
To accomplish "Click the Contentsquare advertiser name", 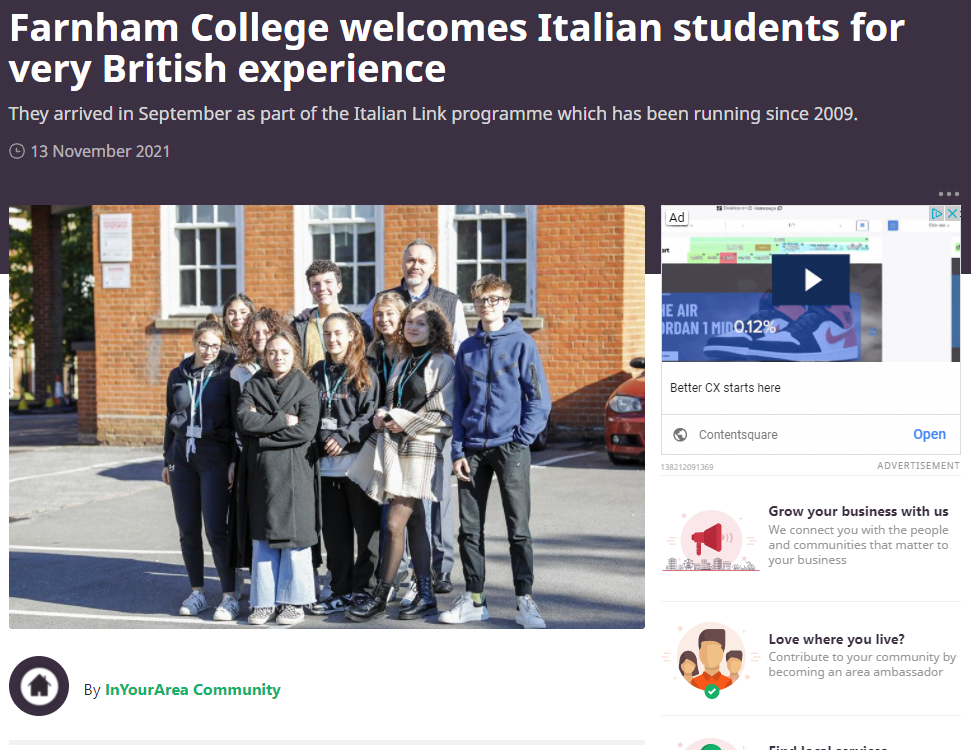I will coord(738,435).
